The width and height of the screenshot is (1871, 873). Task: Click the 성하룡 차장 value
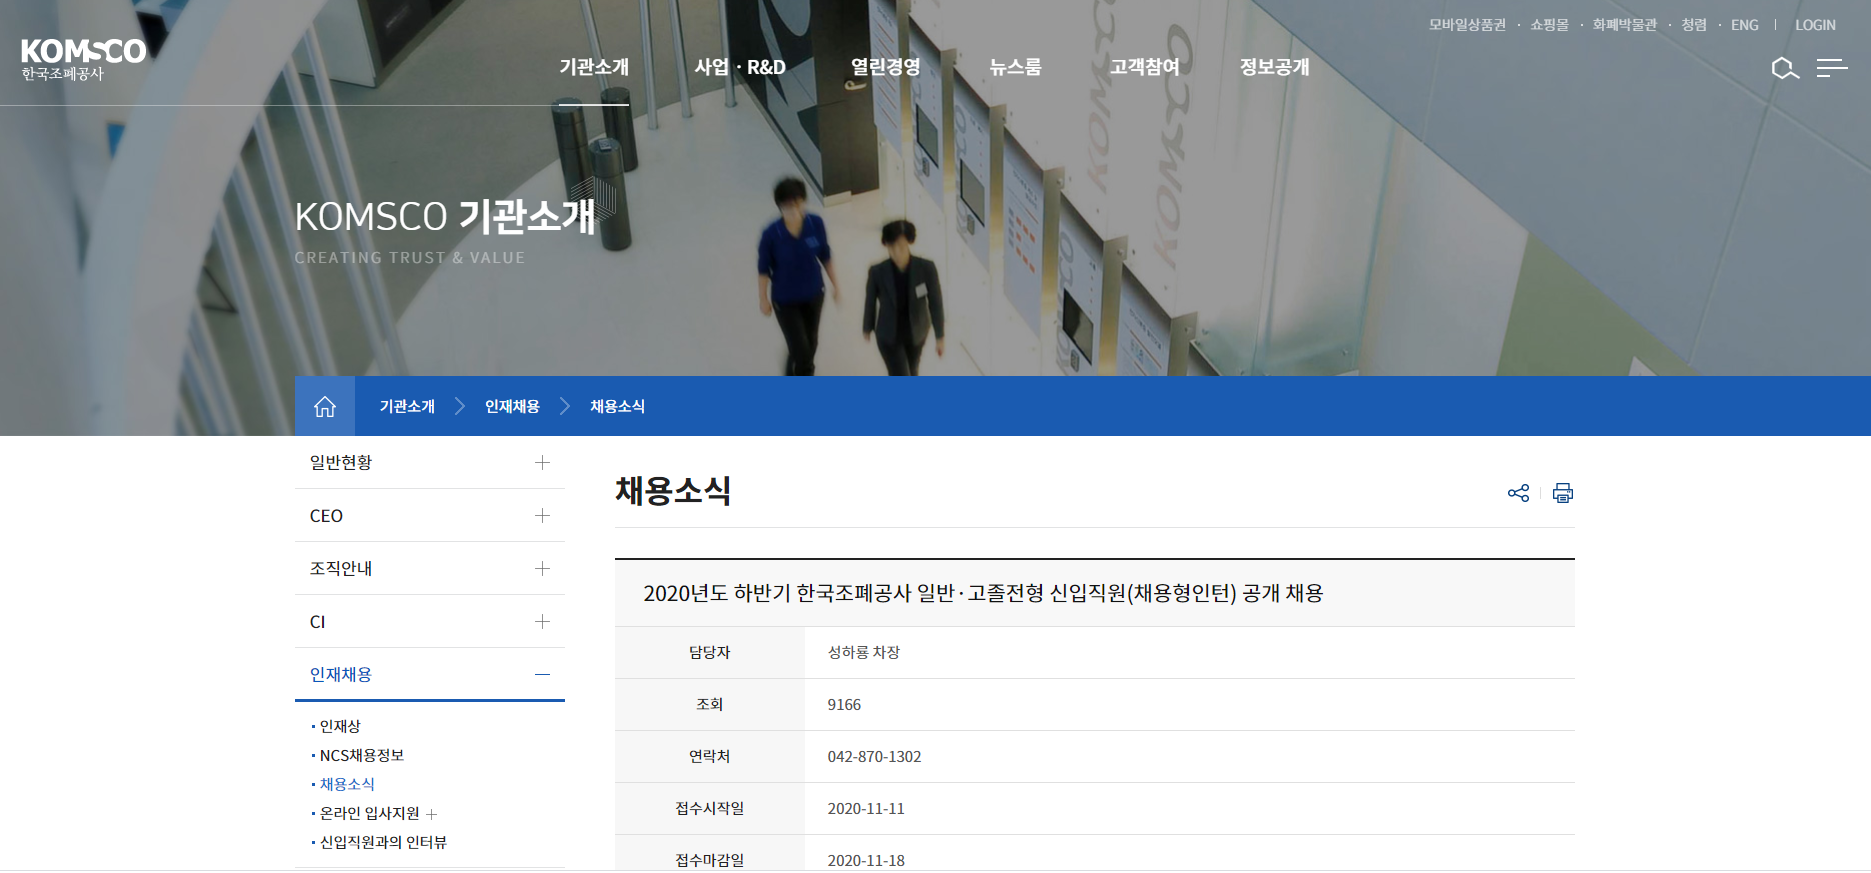point(864,652)
